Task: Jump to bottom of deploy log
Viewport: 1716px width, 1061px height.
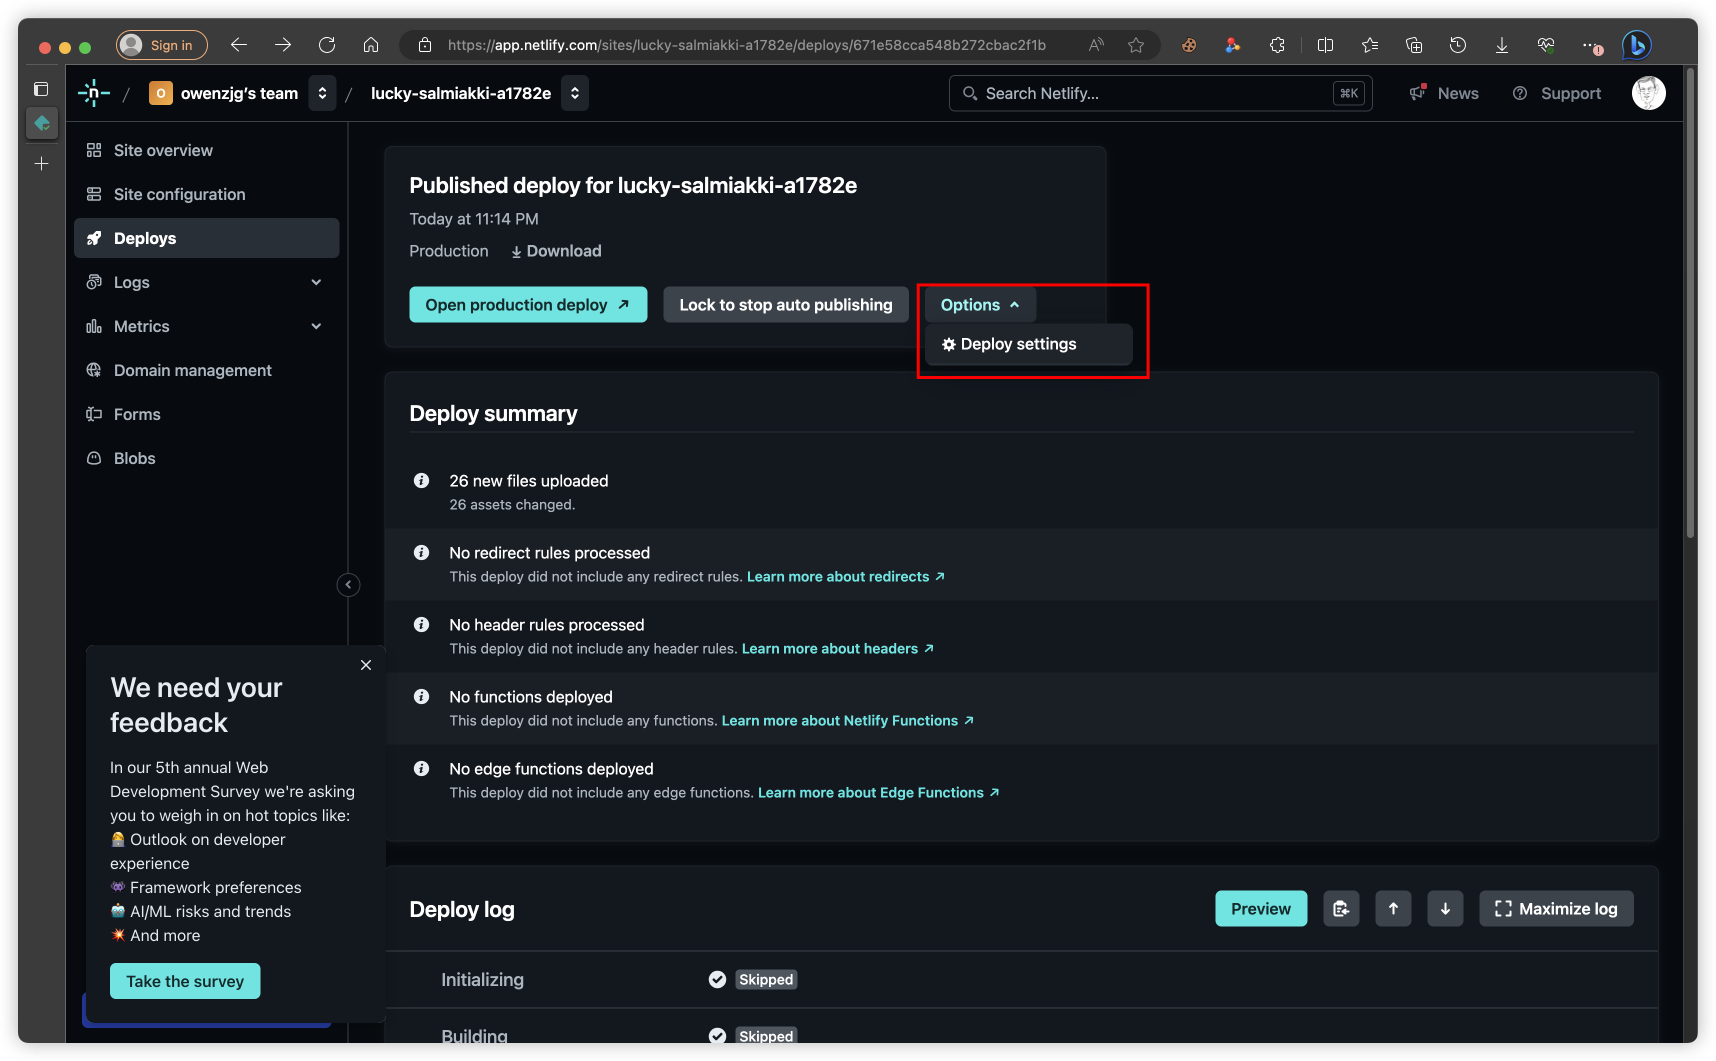Action: point(1445,909)
